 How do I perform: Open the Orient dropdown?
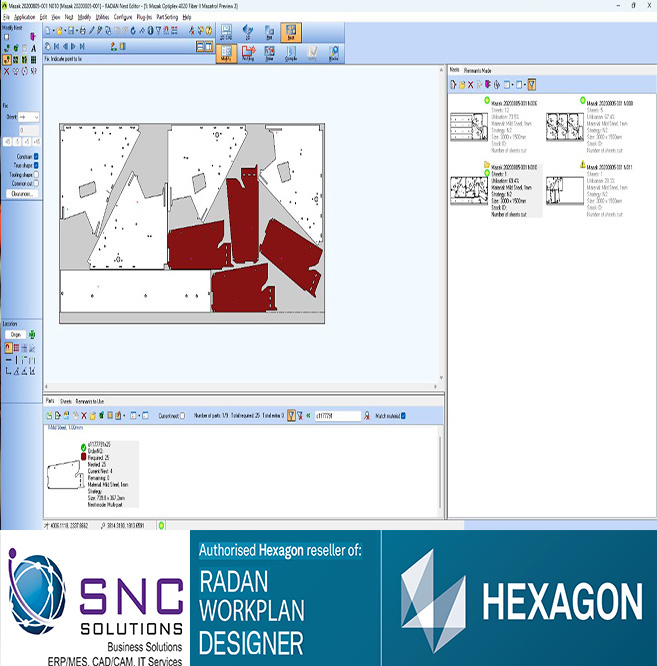click(x=28, y=117)
